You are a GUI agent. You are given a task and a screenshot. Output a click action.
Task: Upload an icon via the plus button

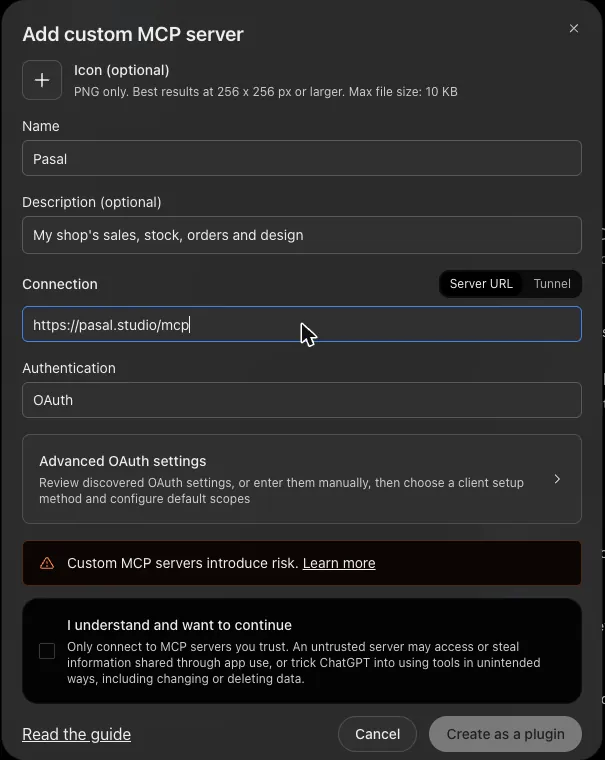coord(42,80)
